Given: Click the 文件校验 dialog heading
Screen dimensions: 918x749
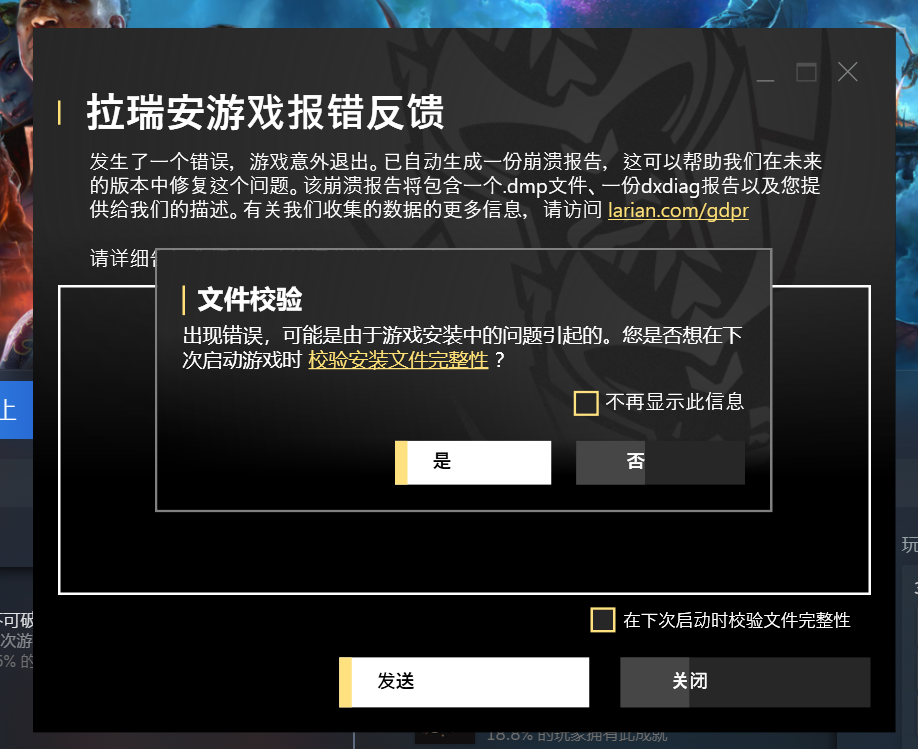Looking at the screenshot, I should pos(250,299).
